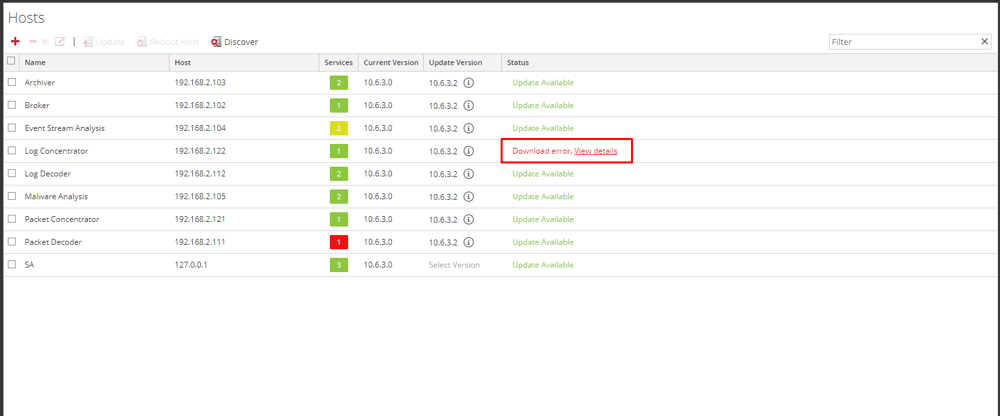The width and height of the screenshot is (1000, 416).
Task: Click the IP address 192.168.2.104
Action: click(200, 128)
